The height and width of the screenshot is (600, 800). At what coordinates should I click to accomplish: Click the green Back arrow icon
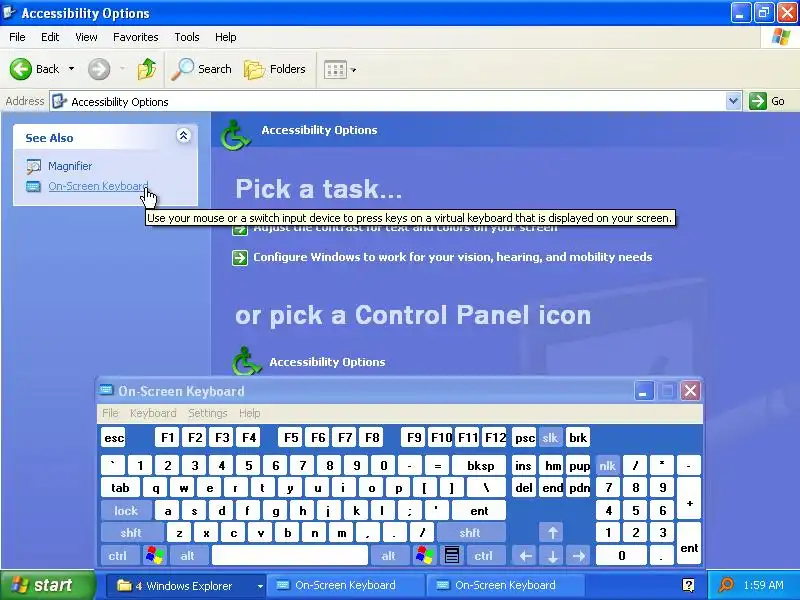coord(20,69)
